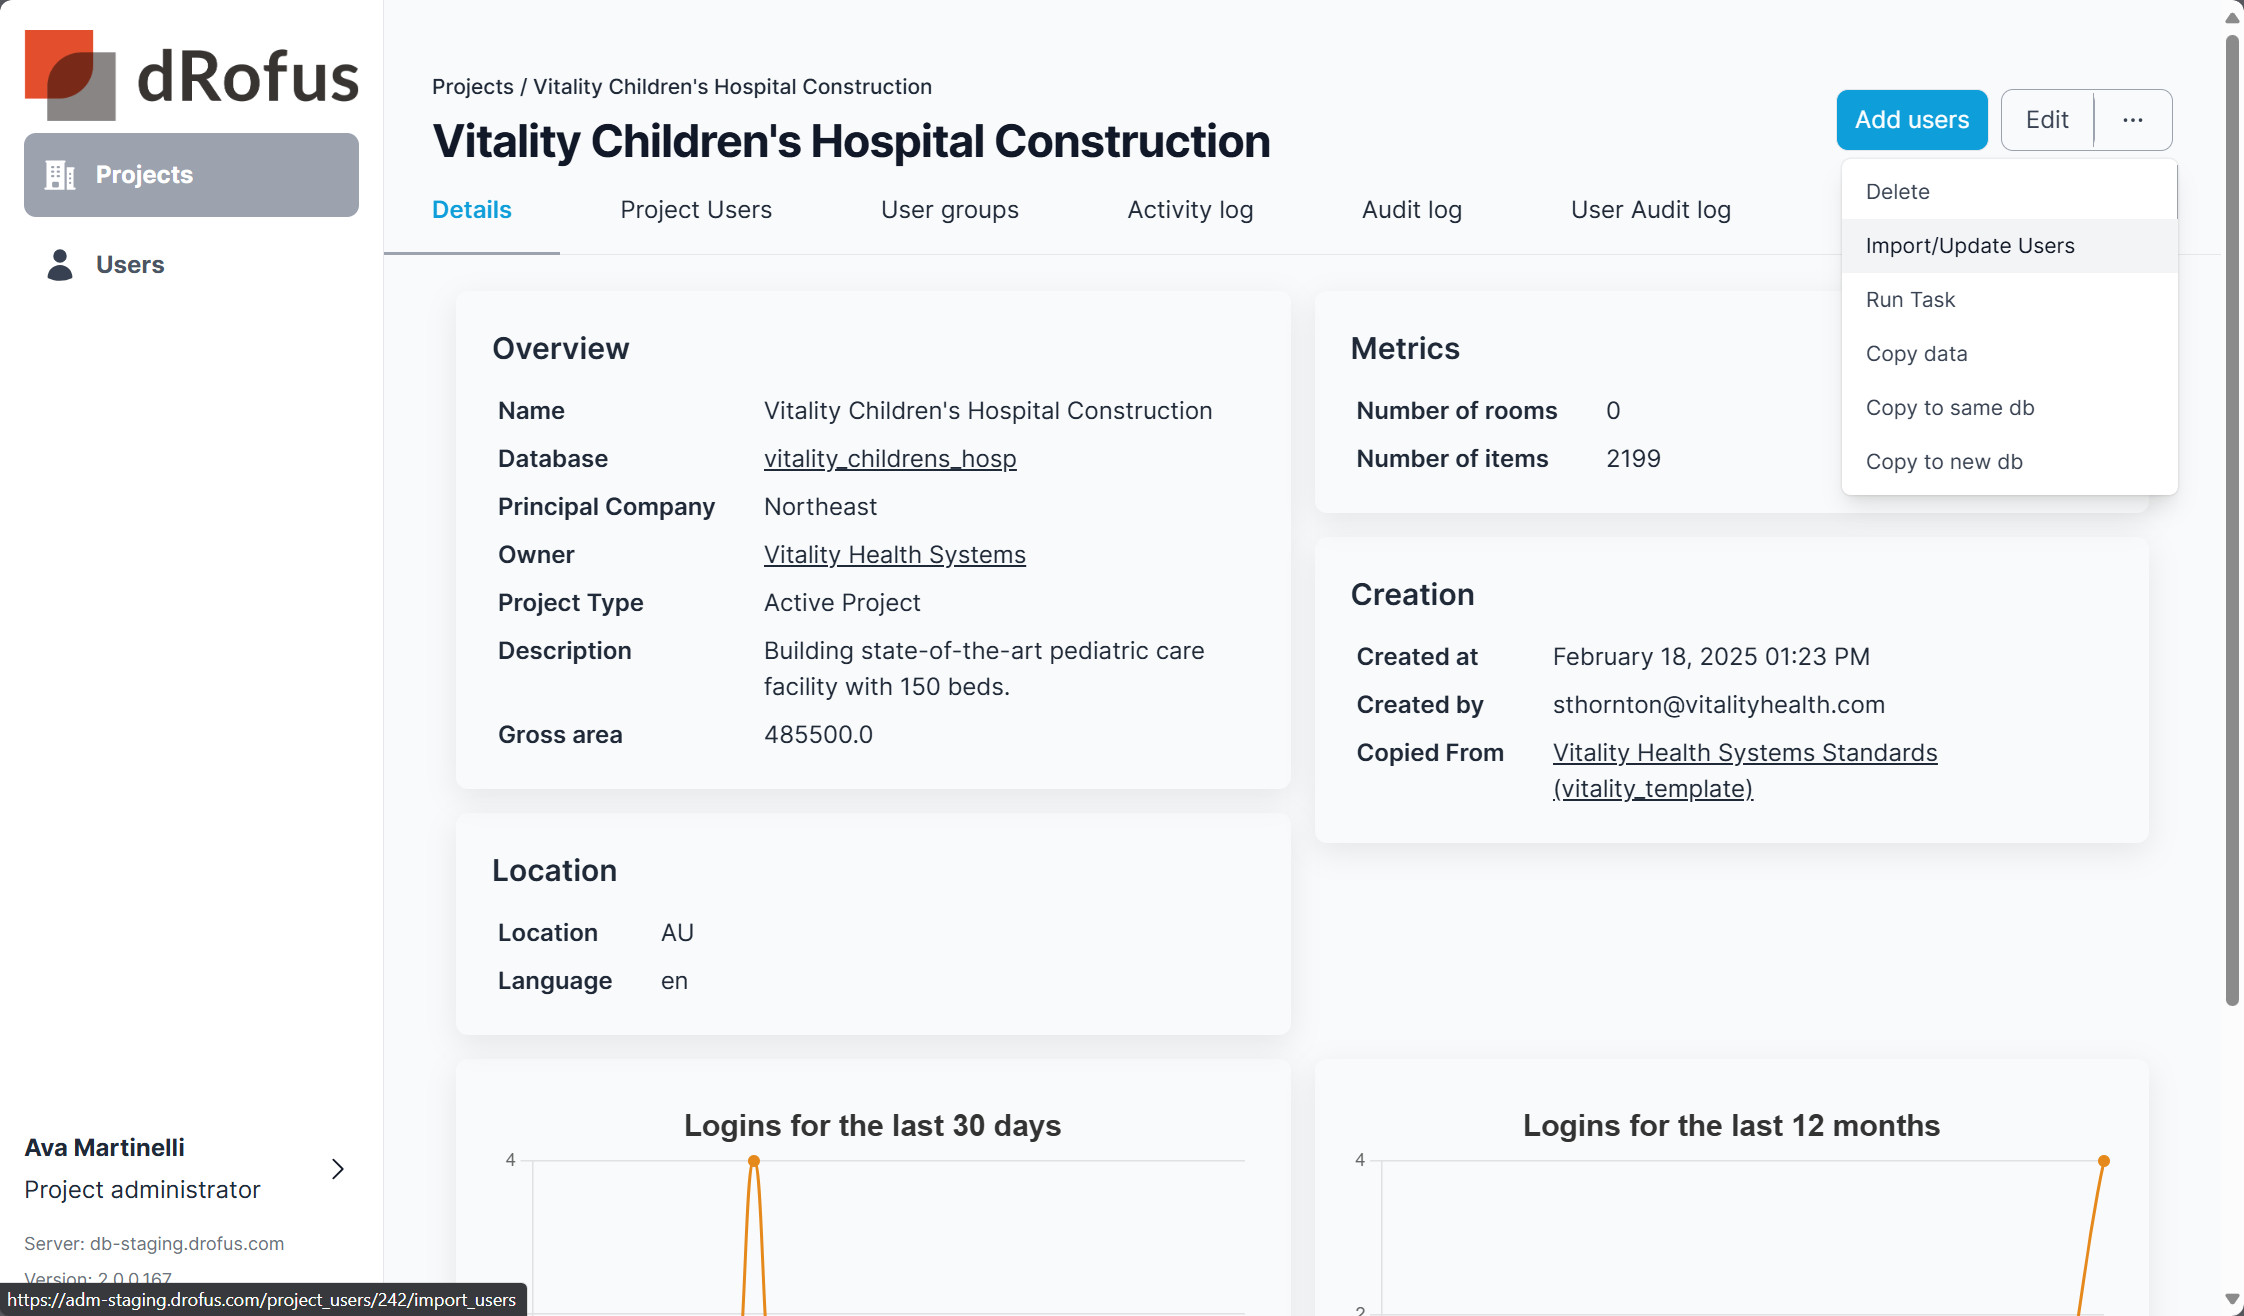Click the Projects breadcrumb link
This screenshot has height=1316, width=2244.
coord(472,87)
